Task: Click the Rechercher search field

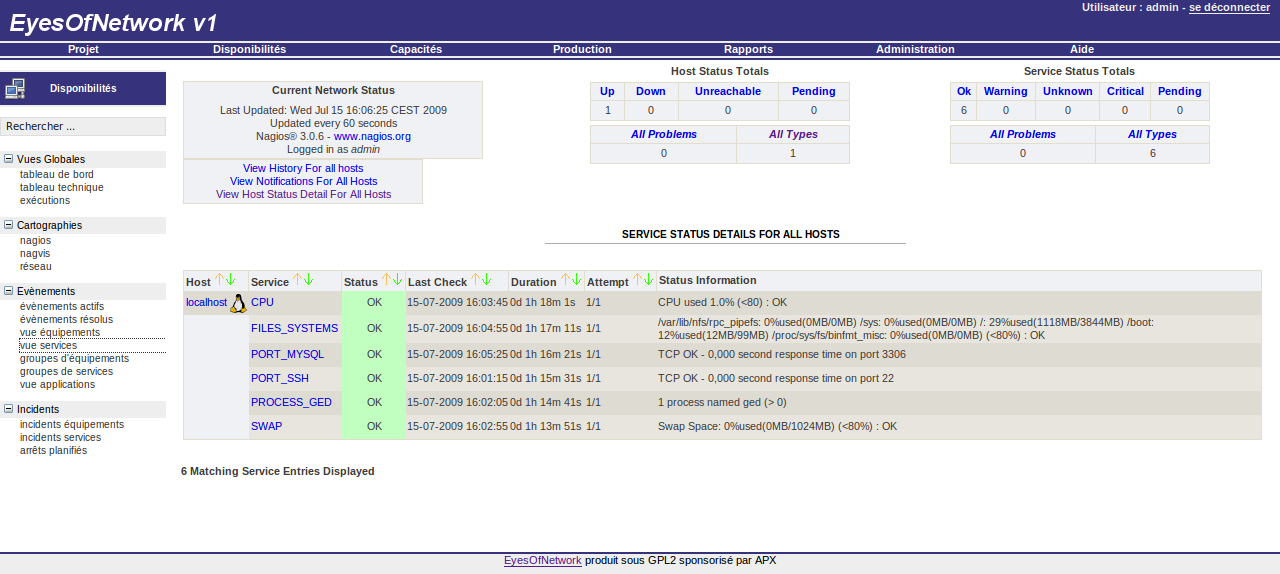Action: (83, 127)
